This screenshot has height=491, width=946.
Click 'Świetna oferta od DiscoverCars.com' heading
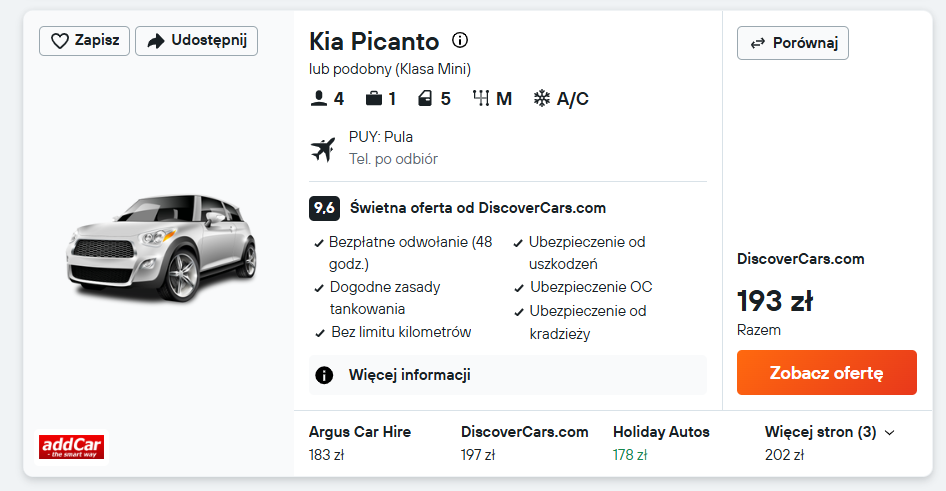(x=478, y=208)
